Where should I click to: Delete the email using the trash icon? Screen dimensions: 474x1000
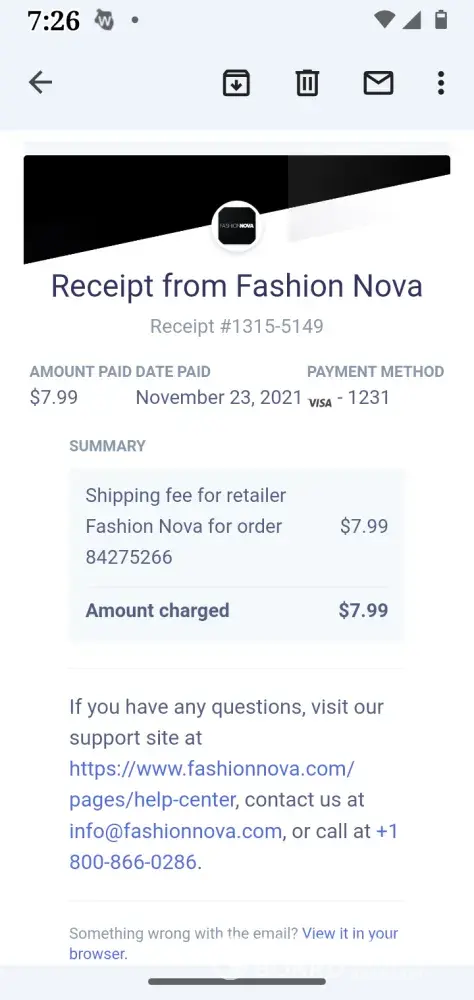307,83
